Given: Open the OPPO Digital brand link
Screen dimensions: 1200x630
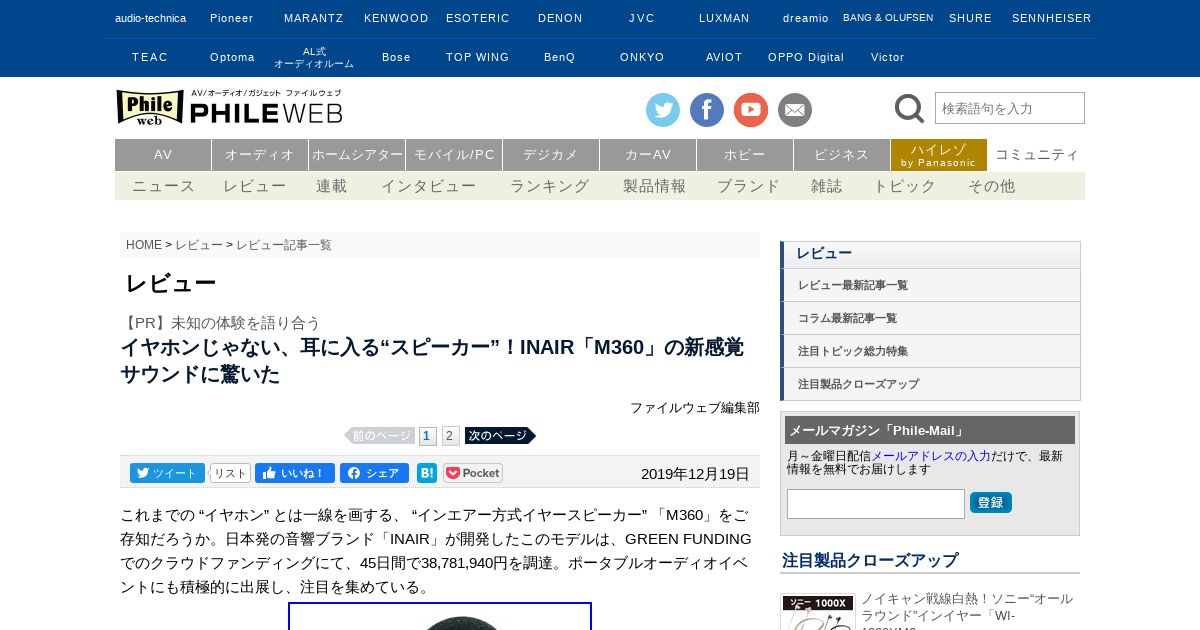Looking at the screenshot, I should pyautogui.click(x=806, y=57).
